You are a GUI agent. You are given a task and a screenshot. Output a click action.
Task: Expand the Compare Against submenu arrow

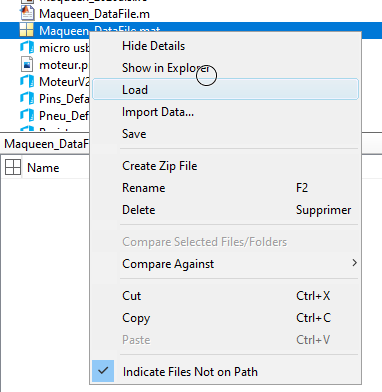pos(354,263)
